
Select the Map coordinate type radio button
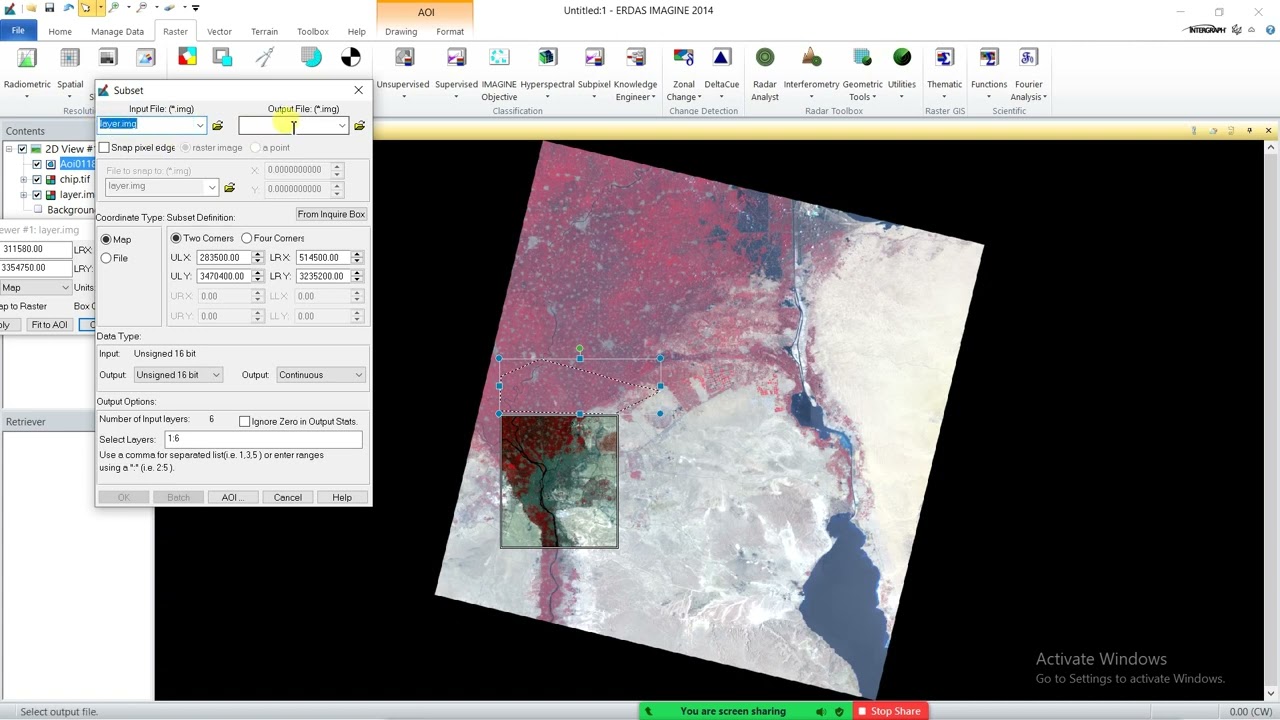pos(106,240)
